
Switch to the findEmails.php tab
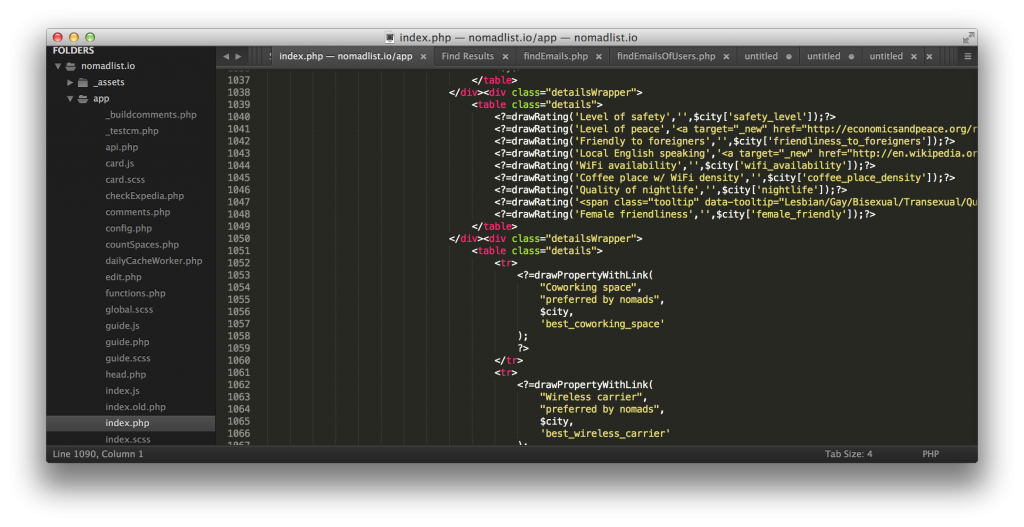[555, 57]
